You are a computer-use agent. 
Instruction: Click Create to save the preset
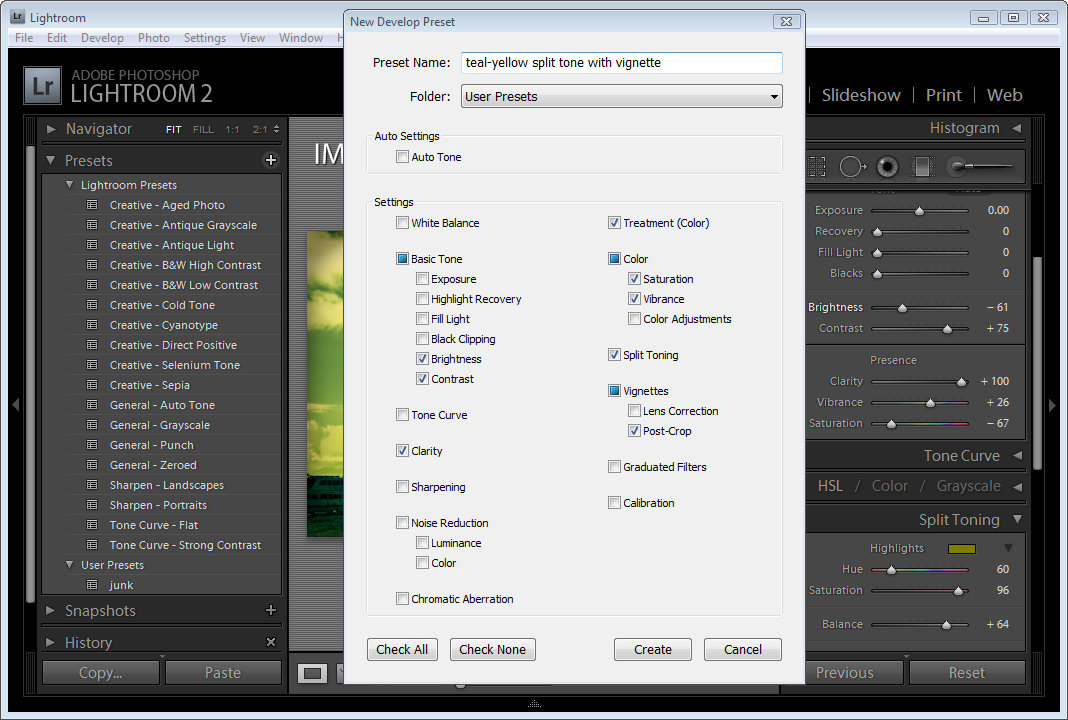653,649
